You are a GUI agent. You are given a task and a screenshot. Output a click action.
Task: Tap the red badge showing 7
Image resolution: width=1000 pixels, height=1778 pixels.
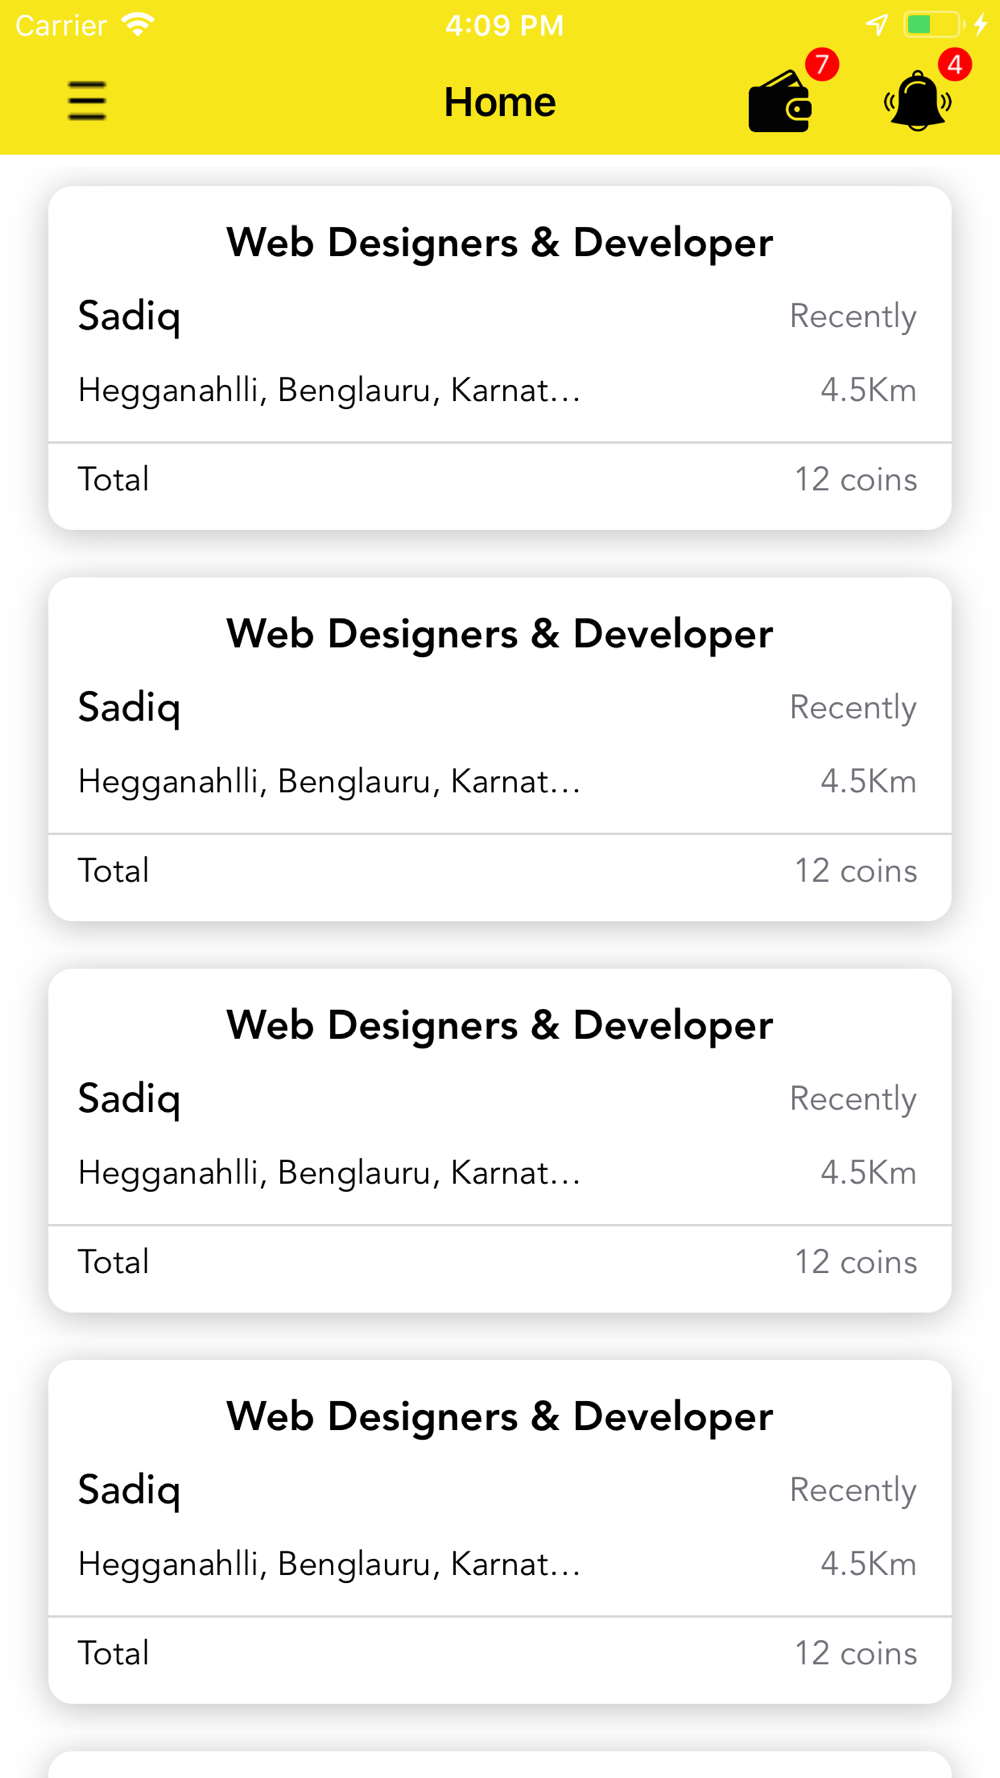(x=822, y=65)
